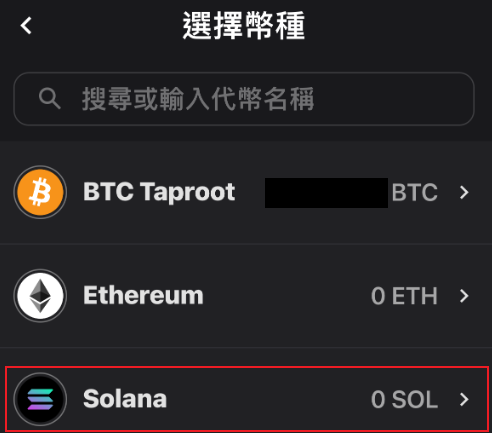Select the Solana coin name
Image resolution: width=492 pixels, height=433 pixels.
point(125,399)
